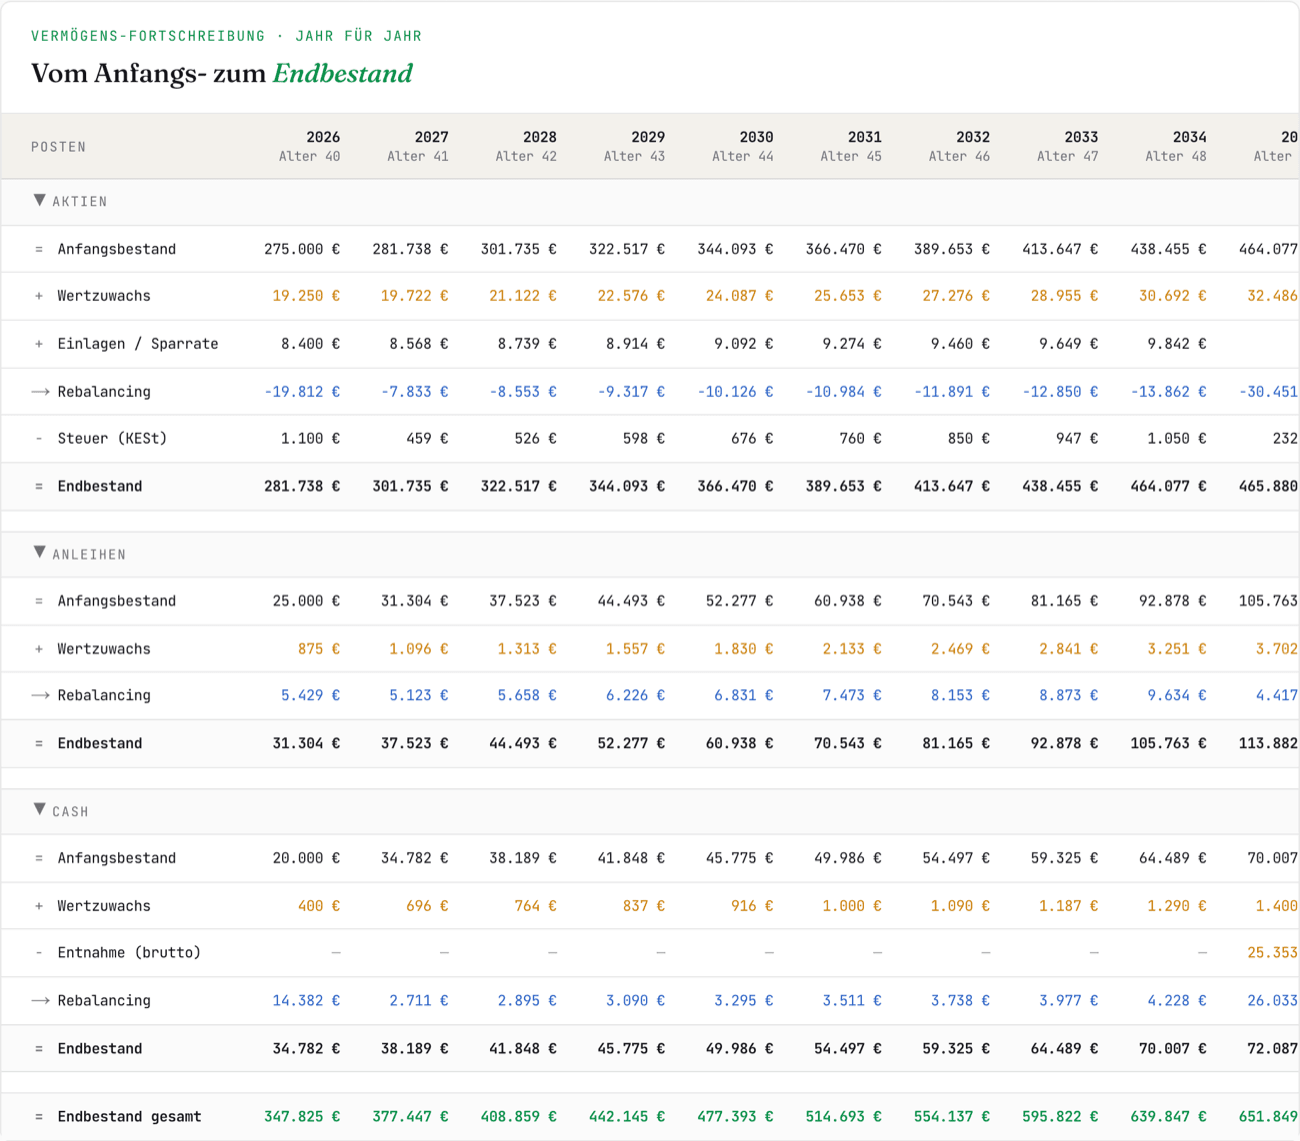Select Sparrate value 9.842 € for 2034
1300x1141 pixels.
pos(1176,344)
